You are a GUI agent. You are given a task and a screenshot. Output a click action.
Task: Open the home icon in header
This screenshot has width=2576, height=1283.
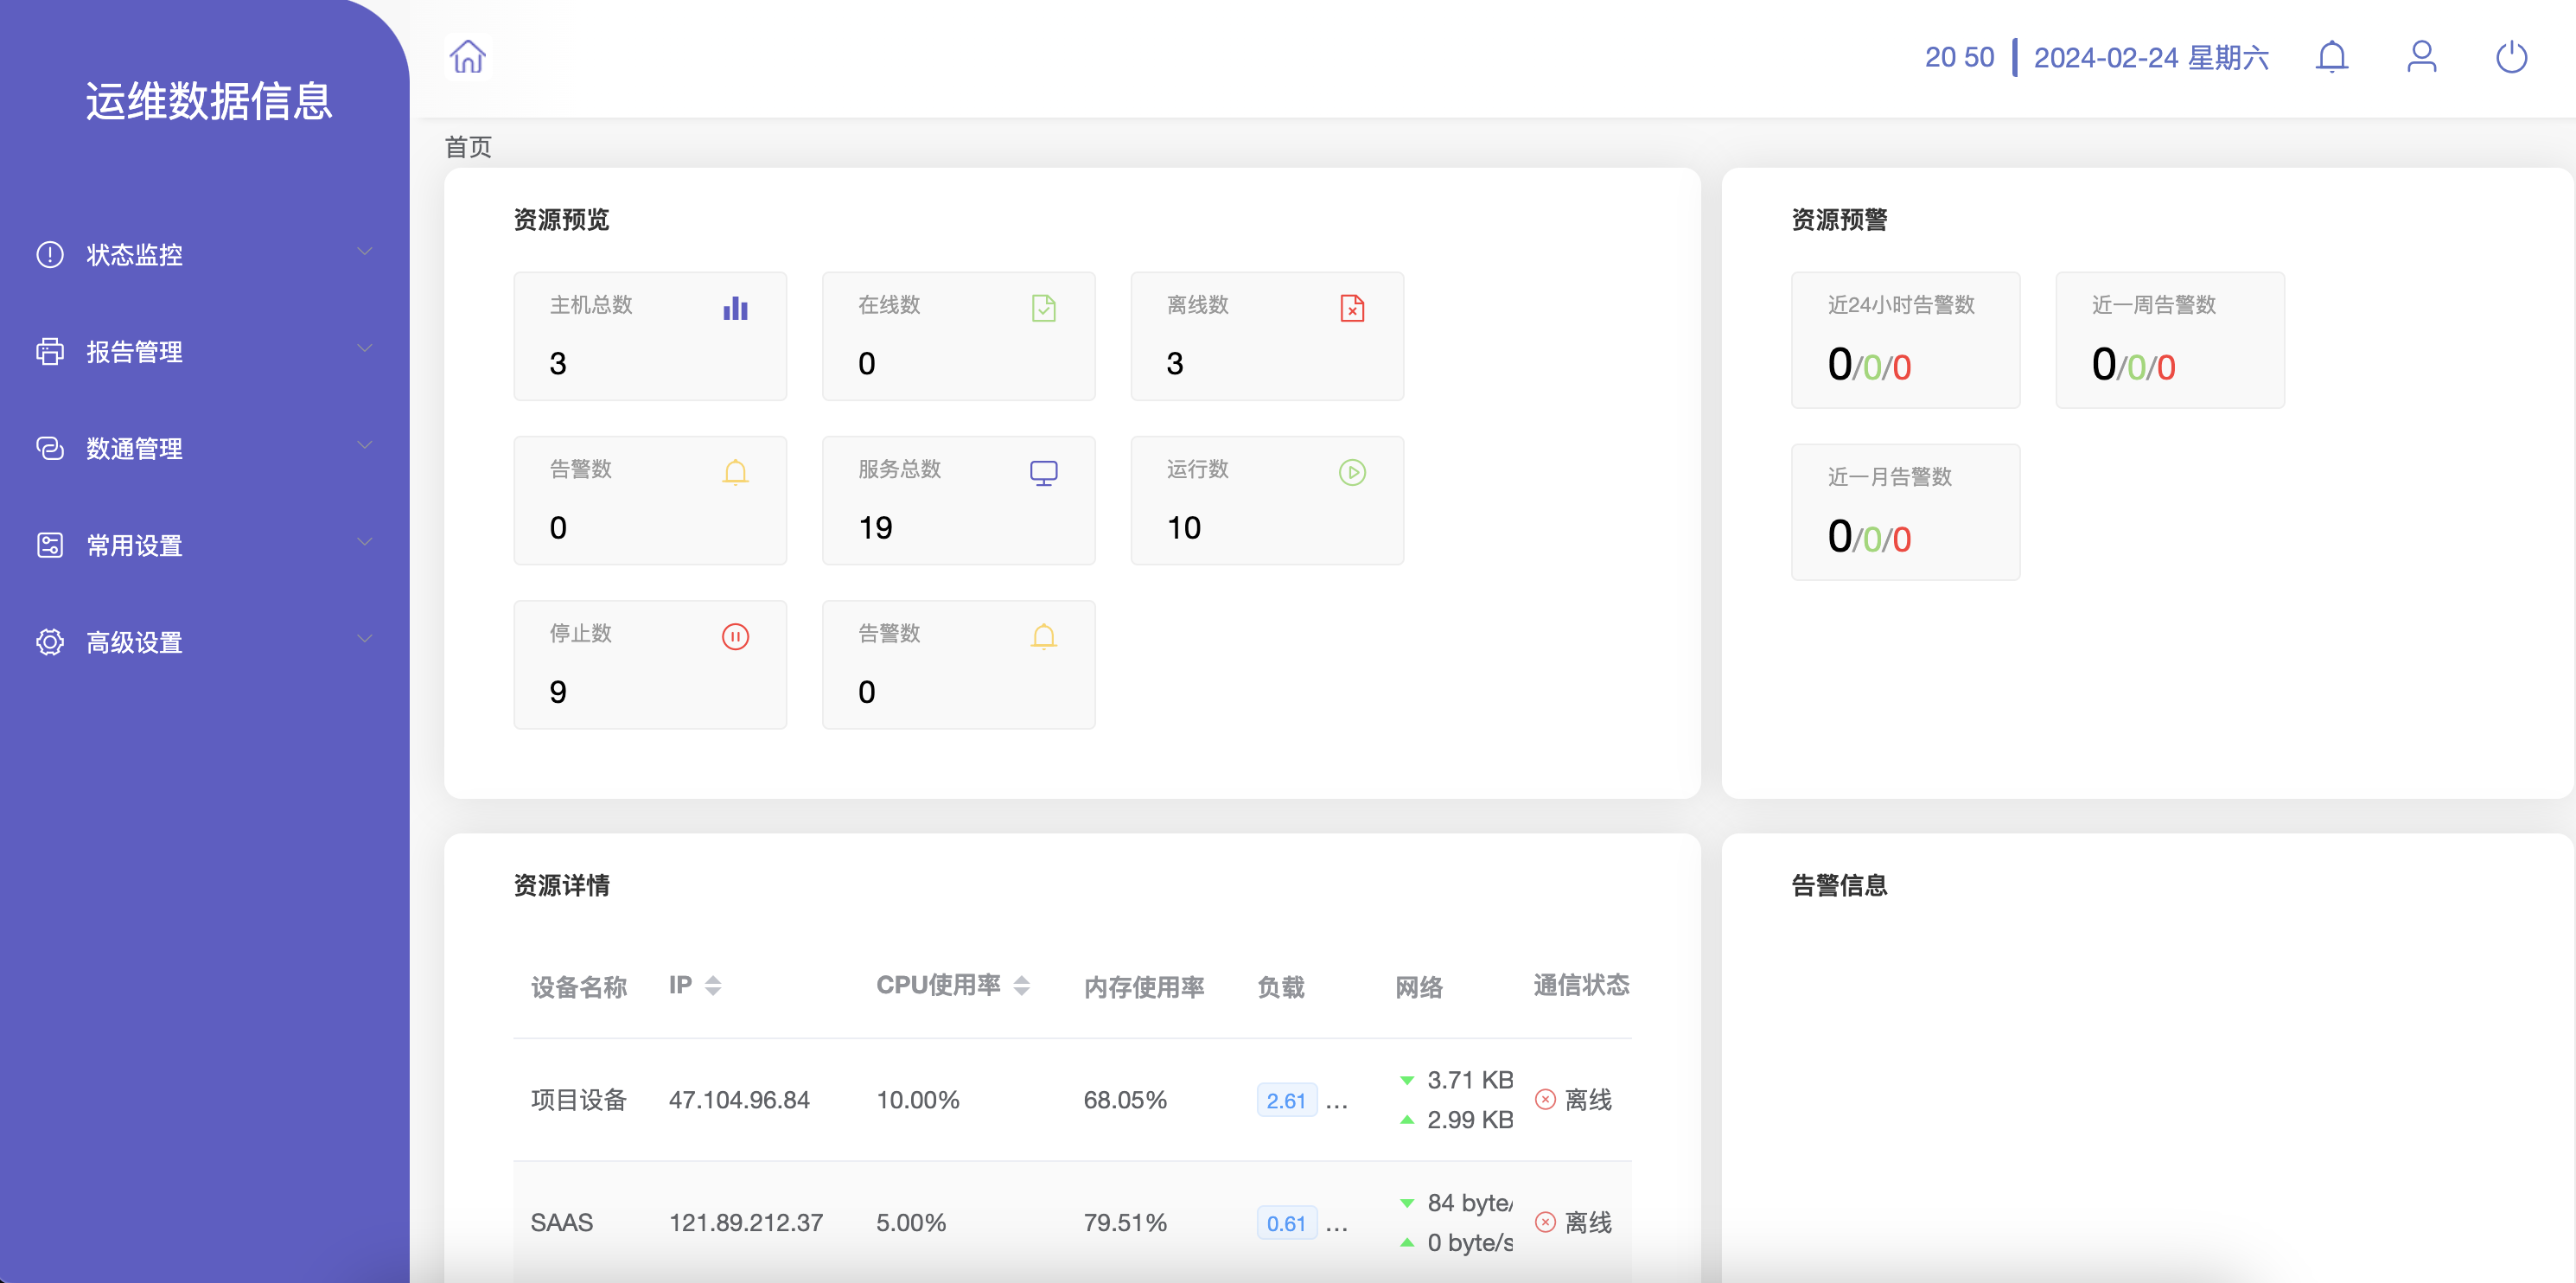click(x=467, y=57)
